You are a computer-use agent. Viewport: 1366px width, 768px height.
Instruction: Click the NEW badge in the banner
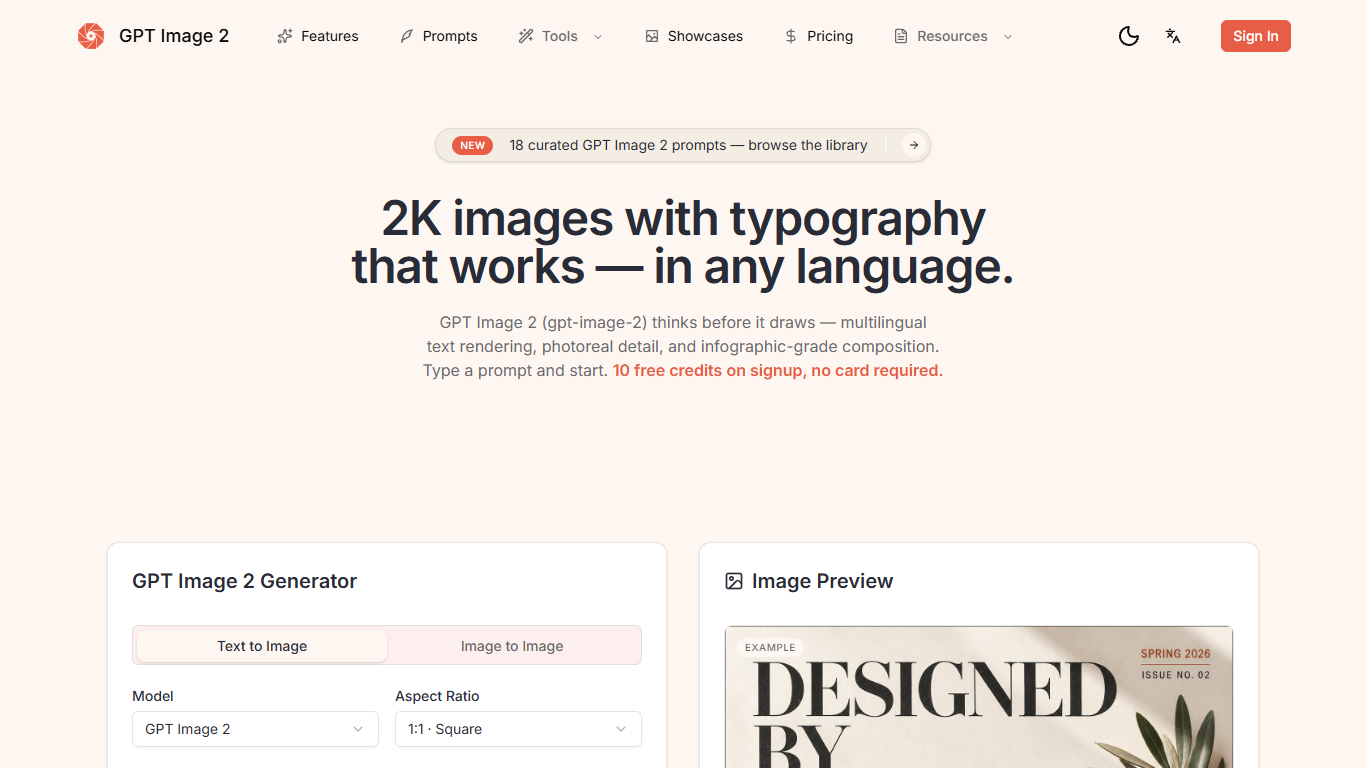[x=472, y=145]
